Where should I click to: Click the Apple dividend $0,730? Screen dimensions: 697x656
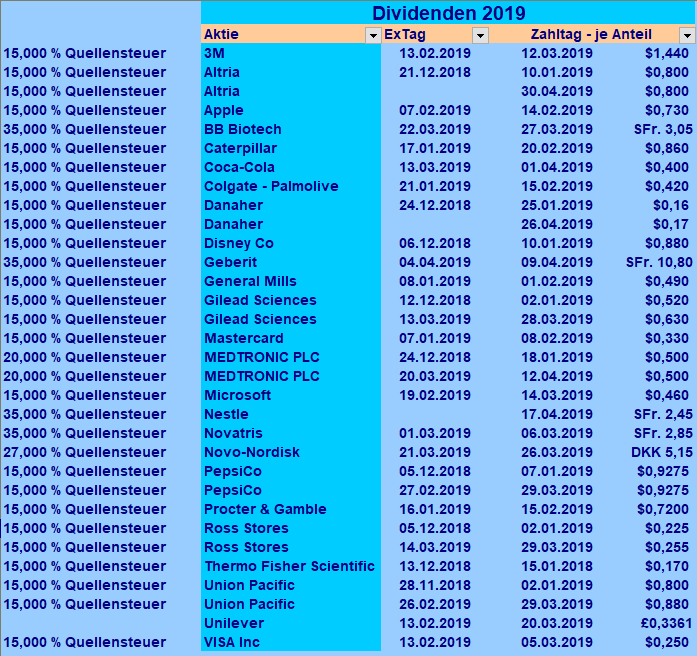(667, 110)
